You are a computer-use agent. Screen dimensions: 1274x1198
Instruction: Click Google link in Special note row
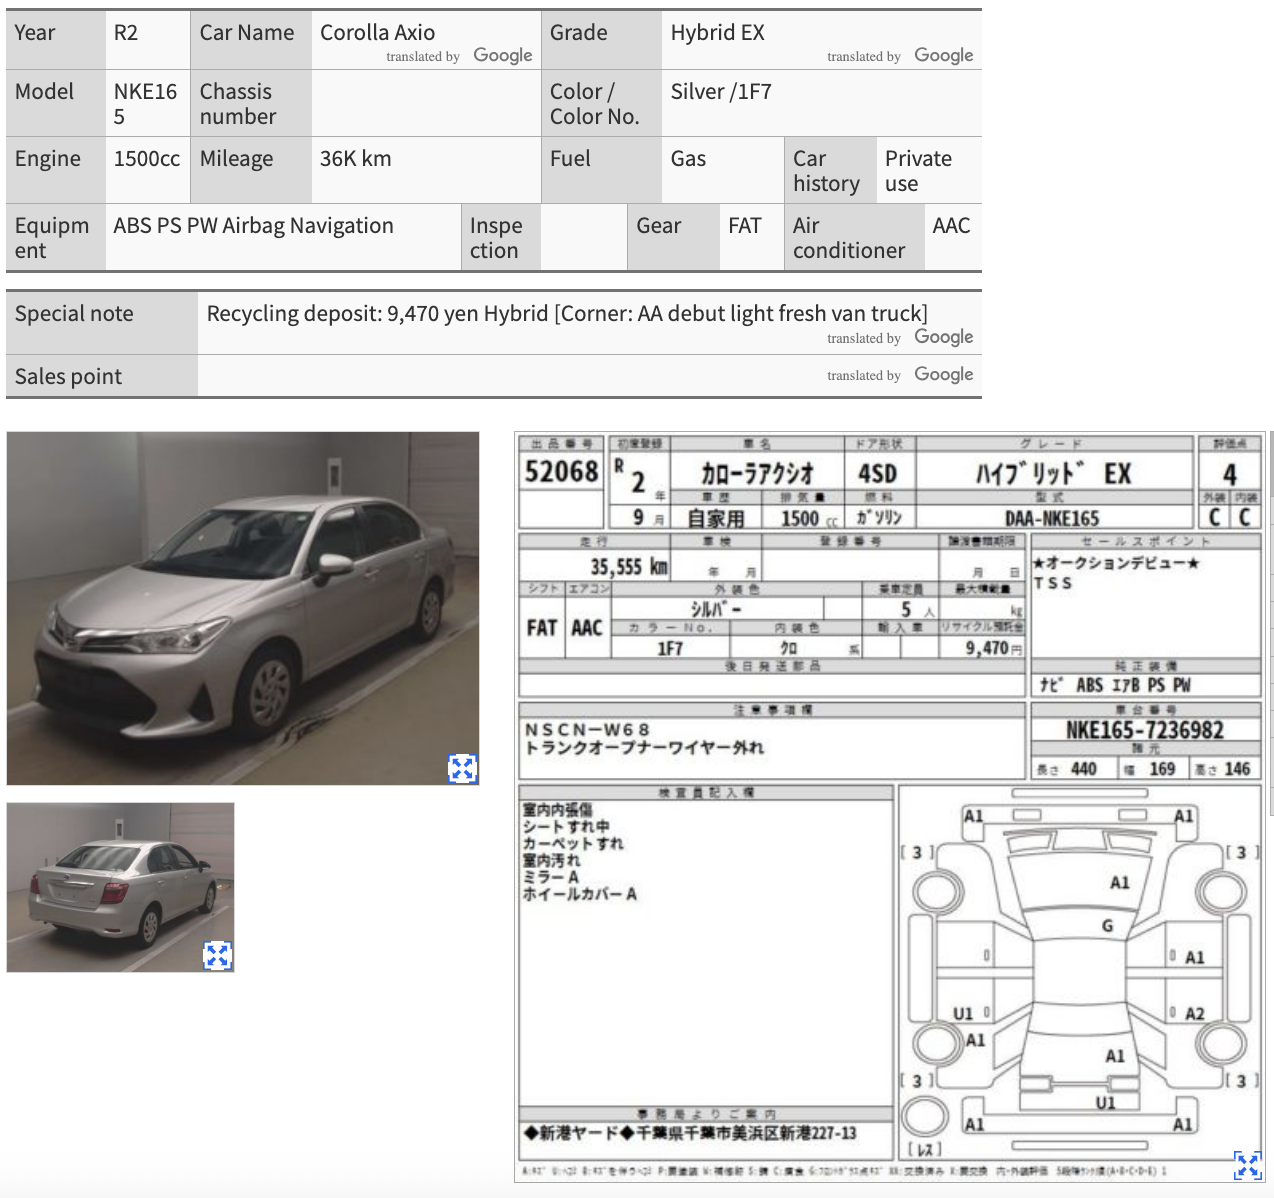point(943,338)
